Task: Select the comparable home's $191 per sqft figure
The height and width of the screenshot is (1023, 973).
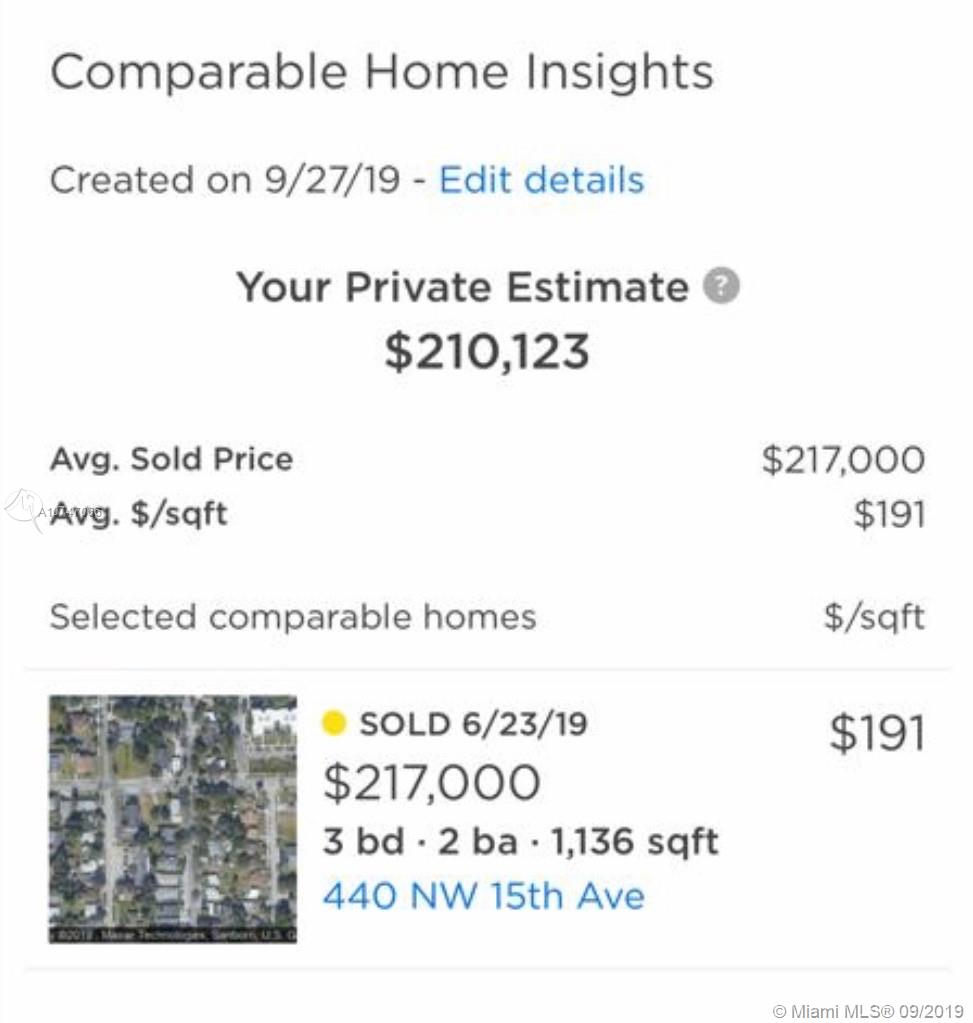Action: click(x=877, y=735)
